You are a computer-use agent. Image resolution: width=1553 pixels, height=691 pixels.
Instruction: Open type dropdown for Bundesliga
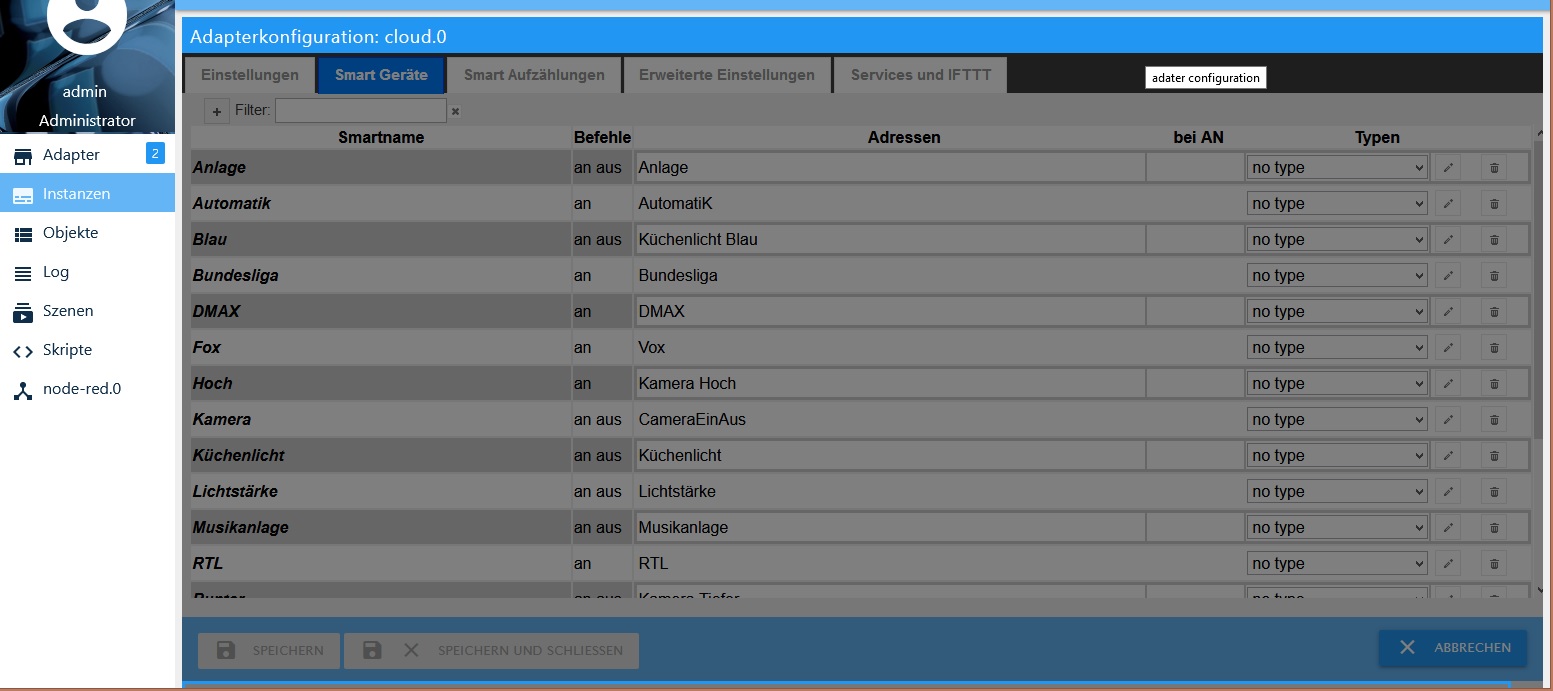(1337, 276)
